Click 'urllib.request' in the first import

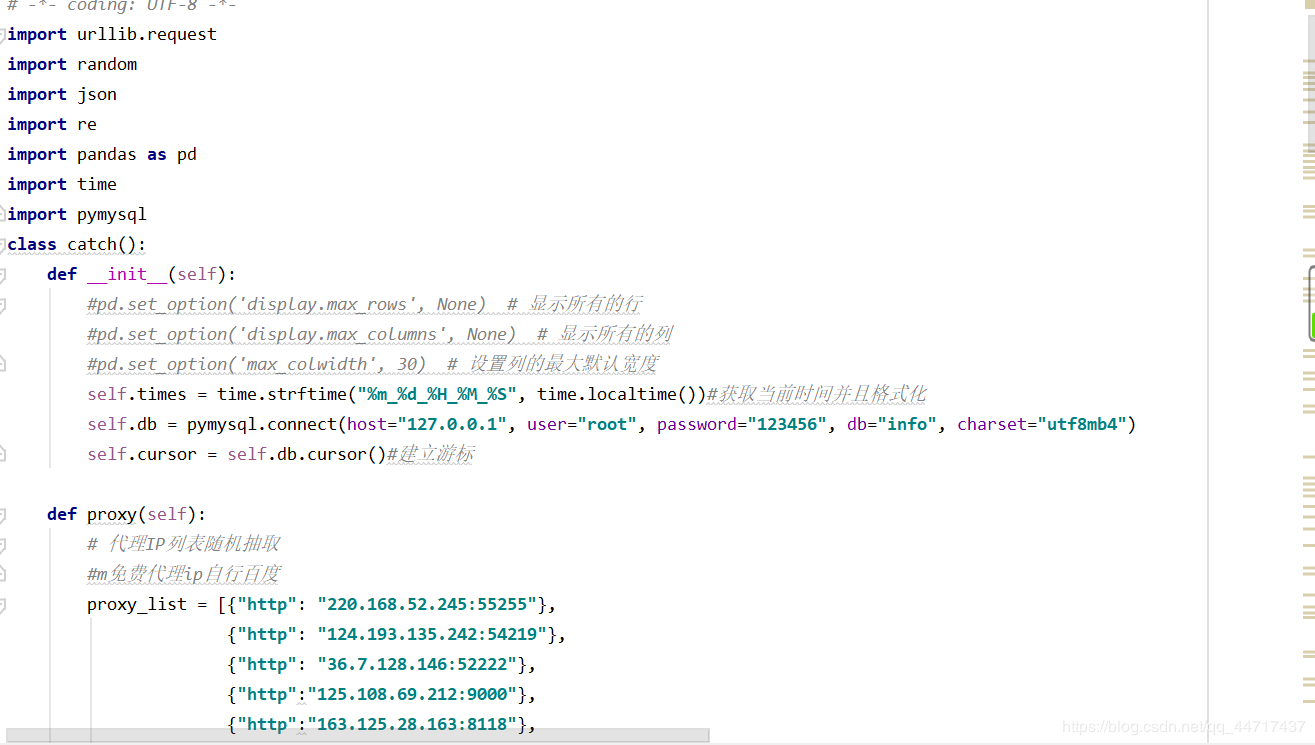pyautogui.click(x=147, y=34)
